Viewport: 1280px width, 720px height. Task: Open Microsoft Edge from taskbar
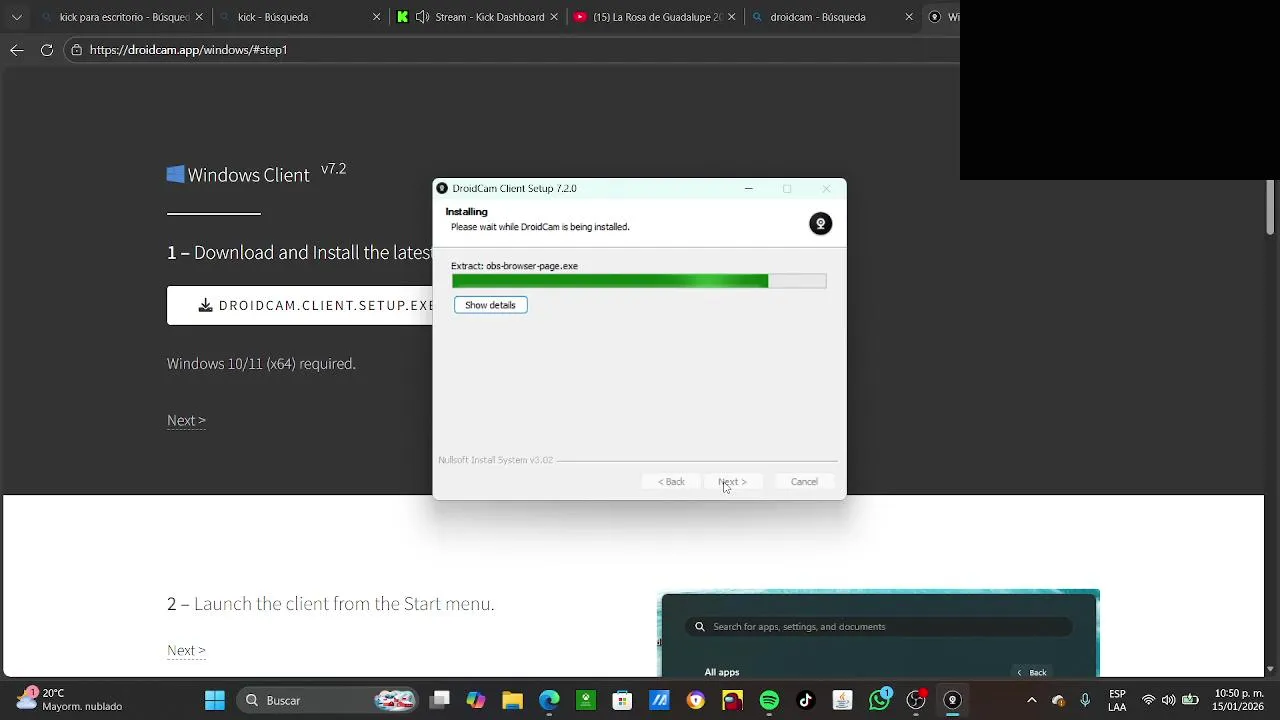[549, 700]
